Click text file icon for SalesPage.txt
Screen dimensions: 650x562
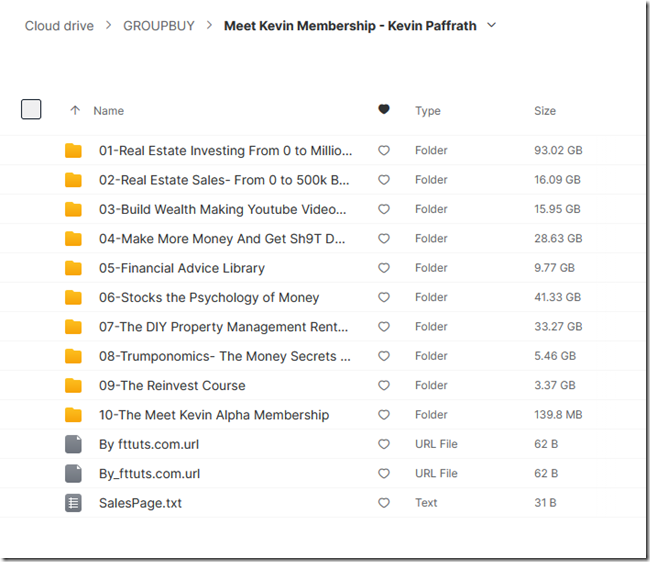point(73,503)
